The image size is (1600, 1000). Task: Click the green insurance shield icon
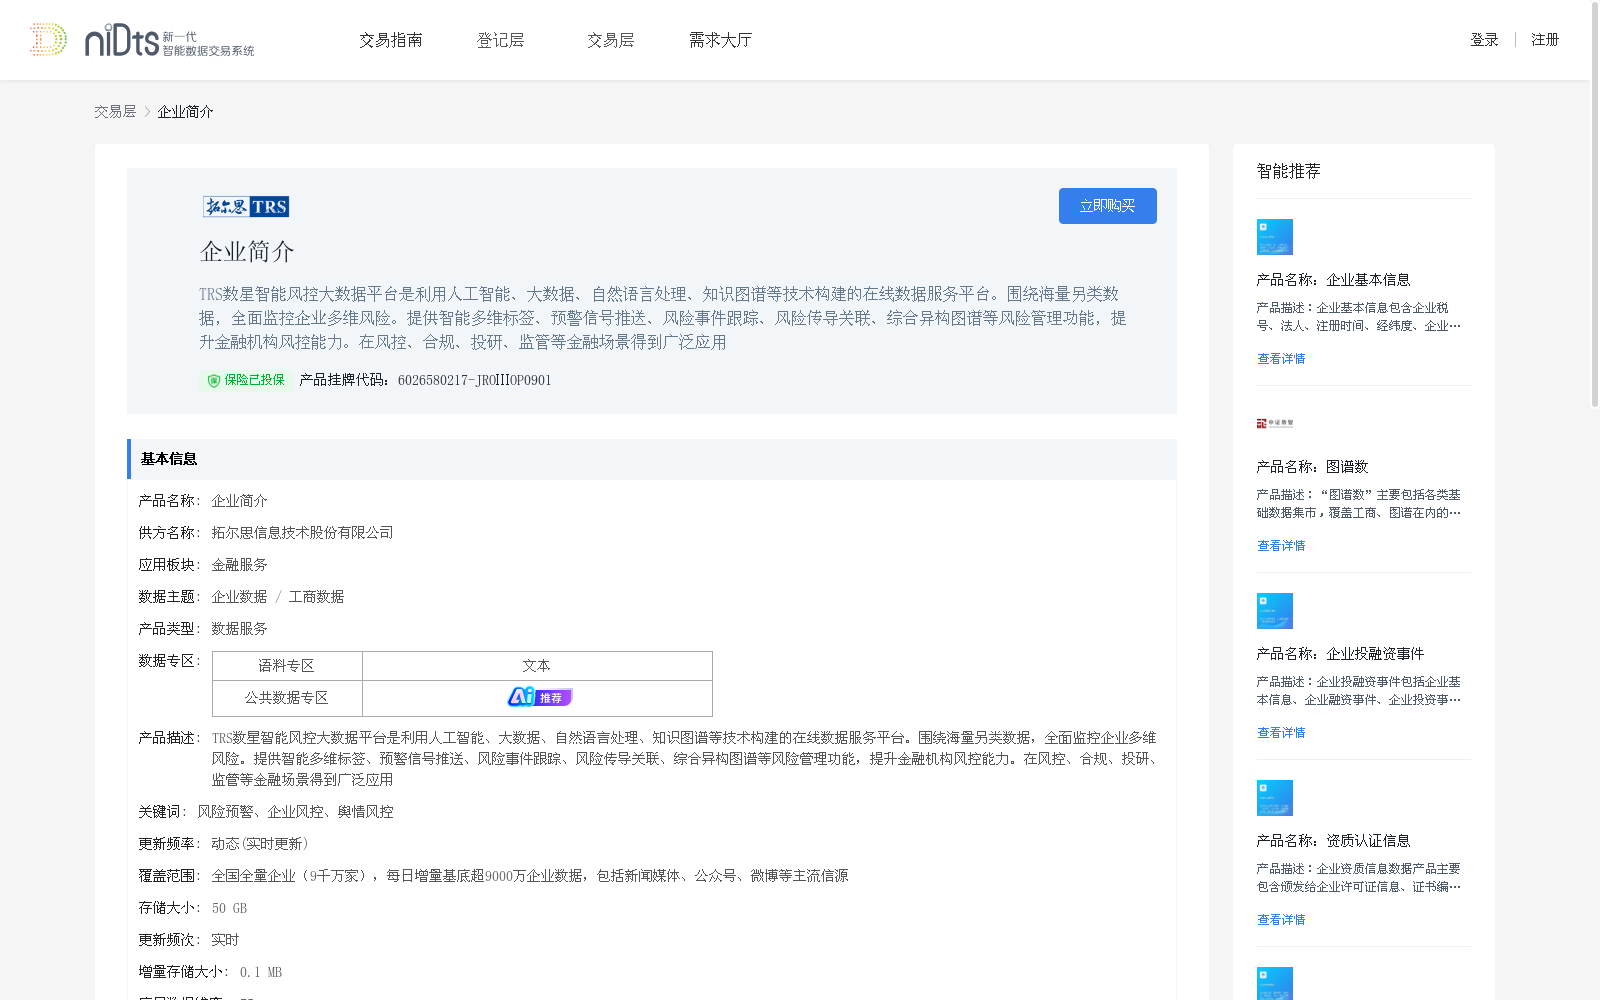[213, 380]
